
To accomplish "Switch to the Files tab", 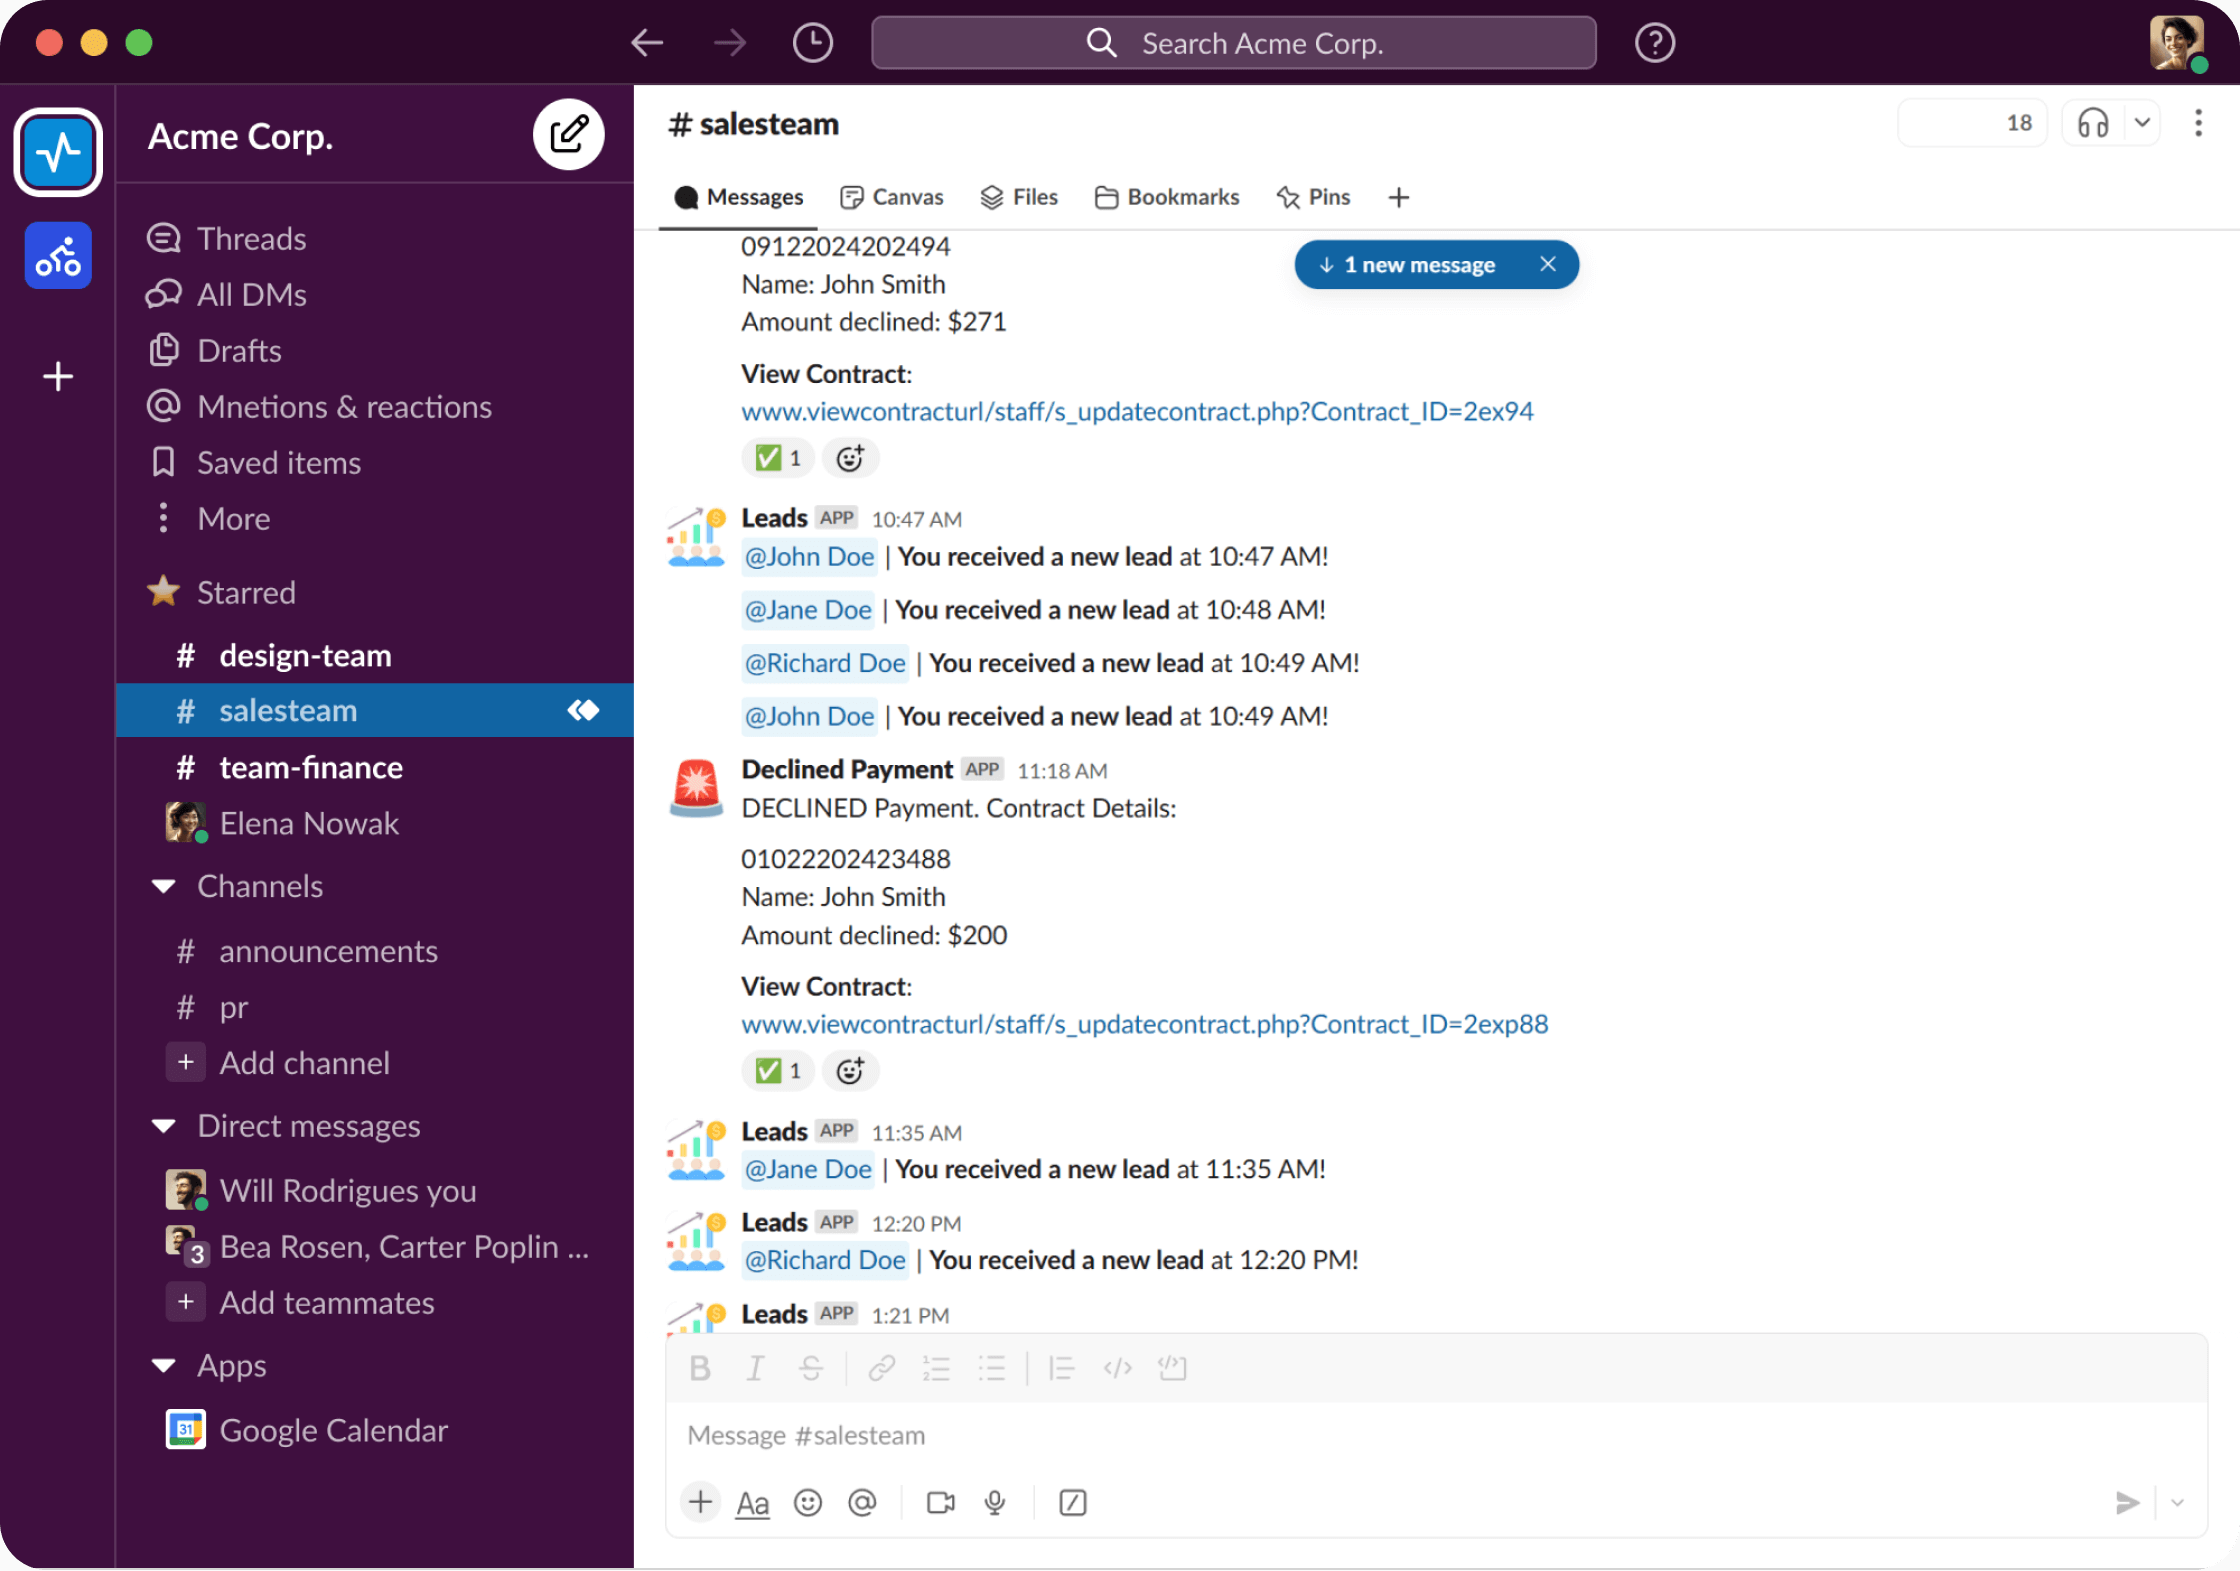I will [1018, 197].
